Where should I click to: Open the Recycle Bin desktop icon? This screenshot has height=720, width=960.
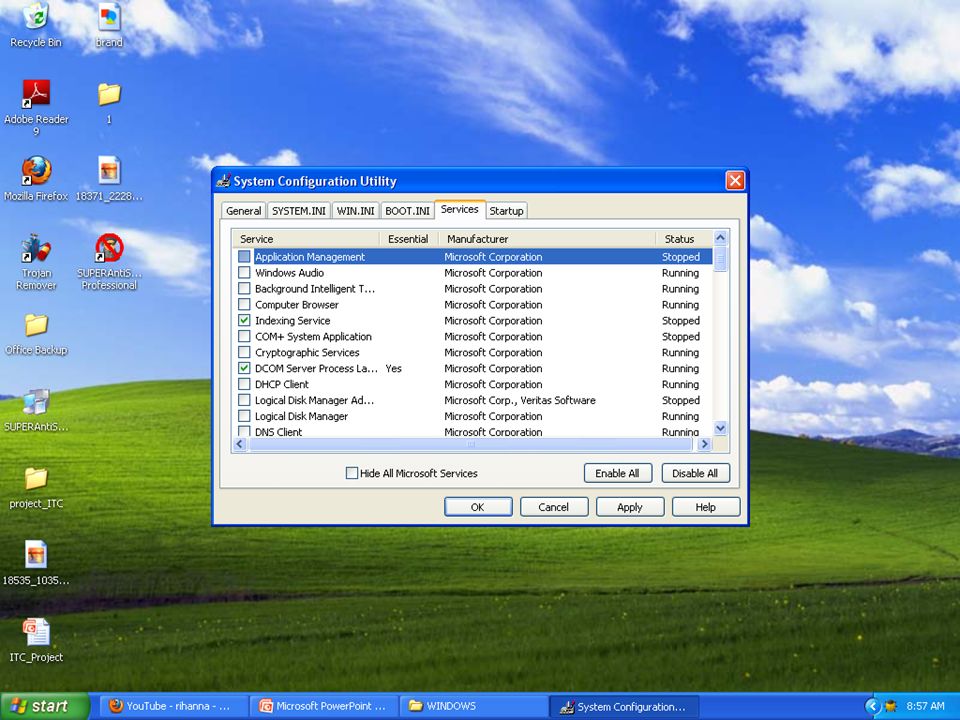pyautogui.click(x=36, y=24)
